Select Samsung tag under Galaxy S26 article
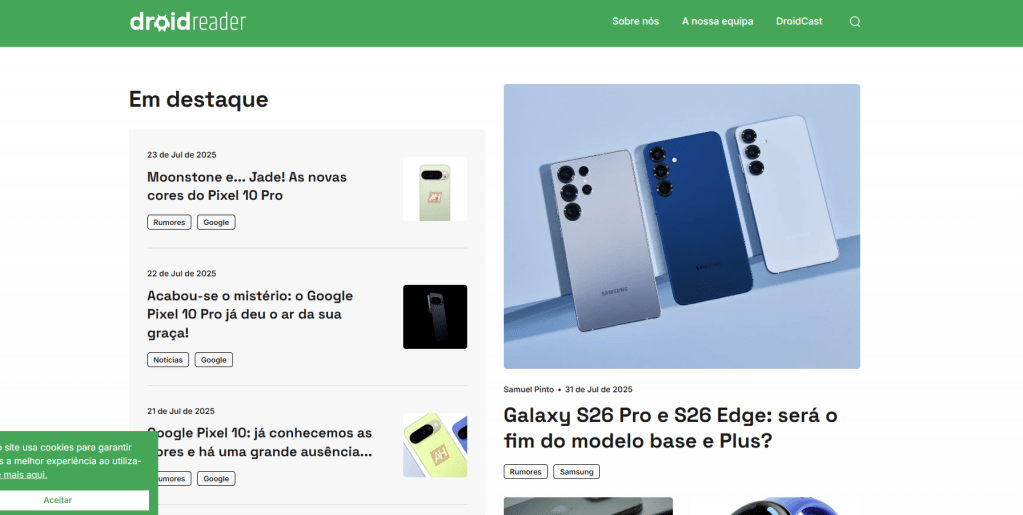 (x=576, y=471)
